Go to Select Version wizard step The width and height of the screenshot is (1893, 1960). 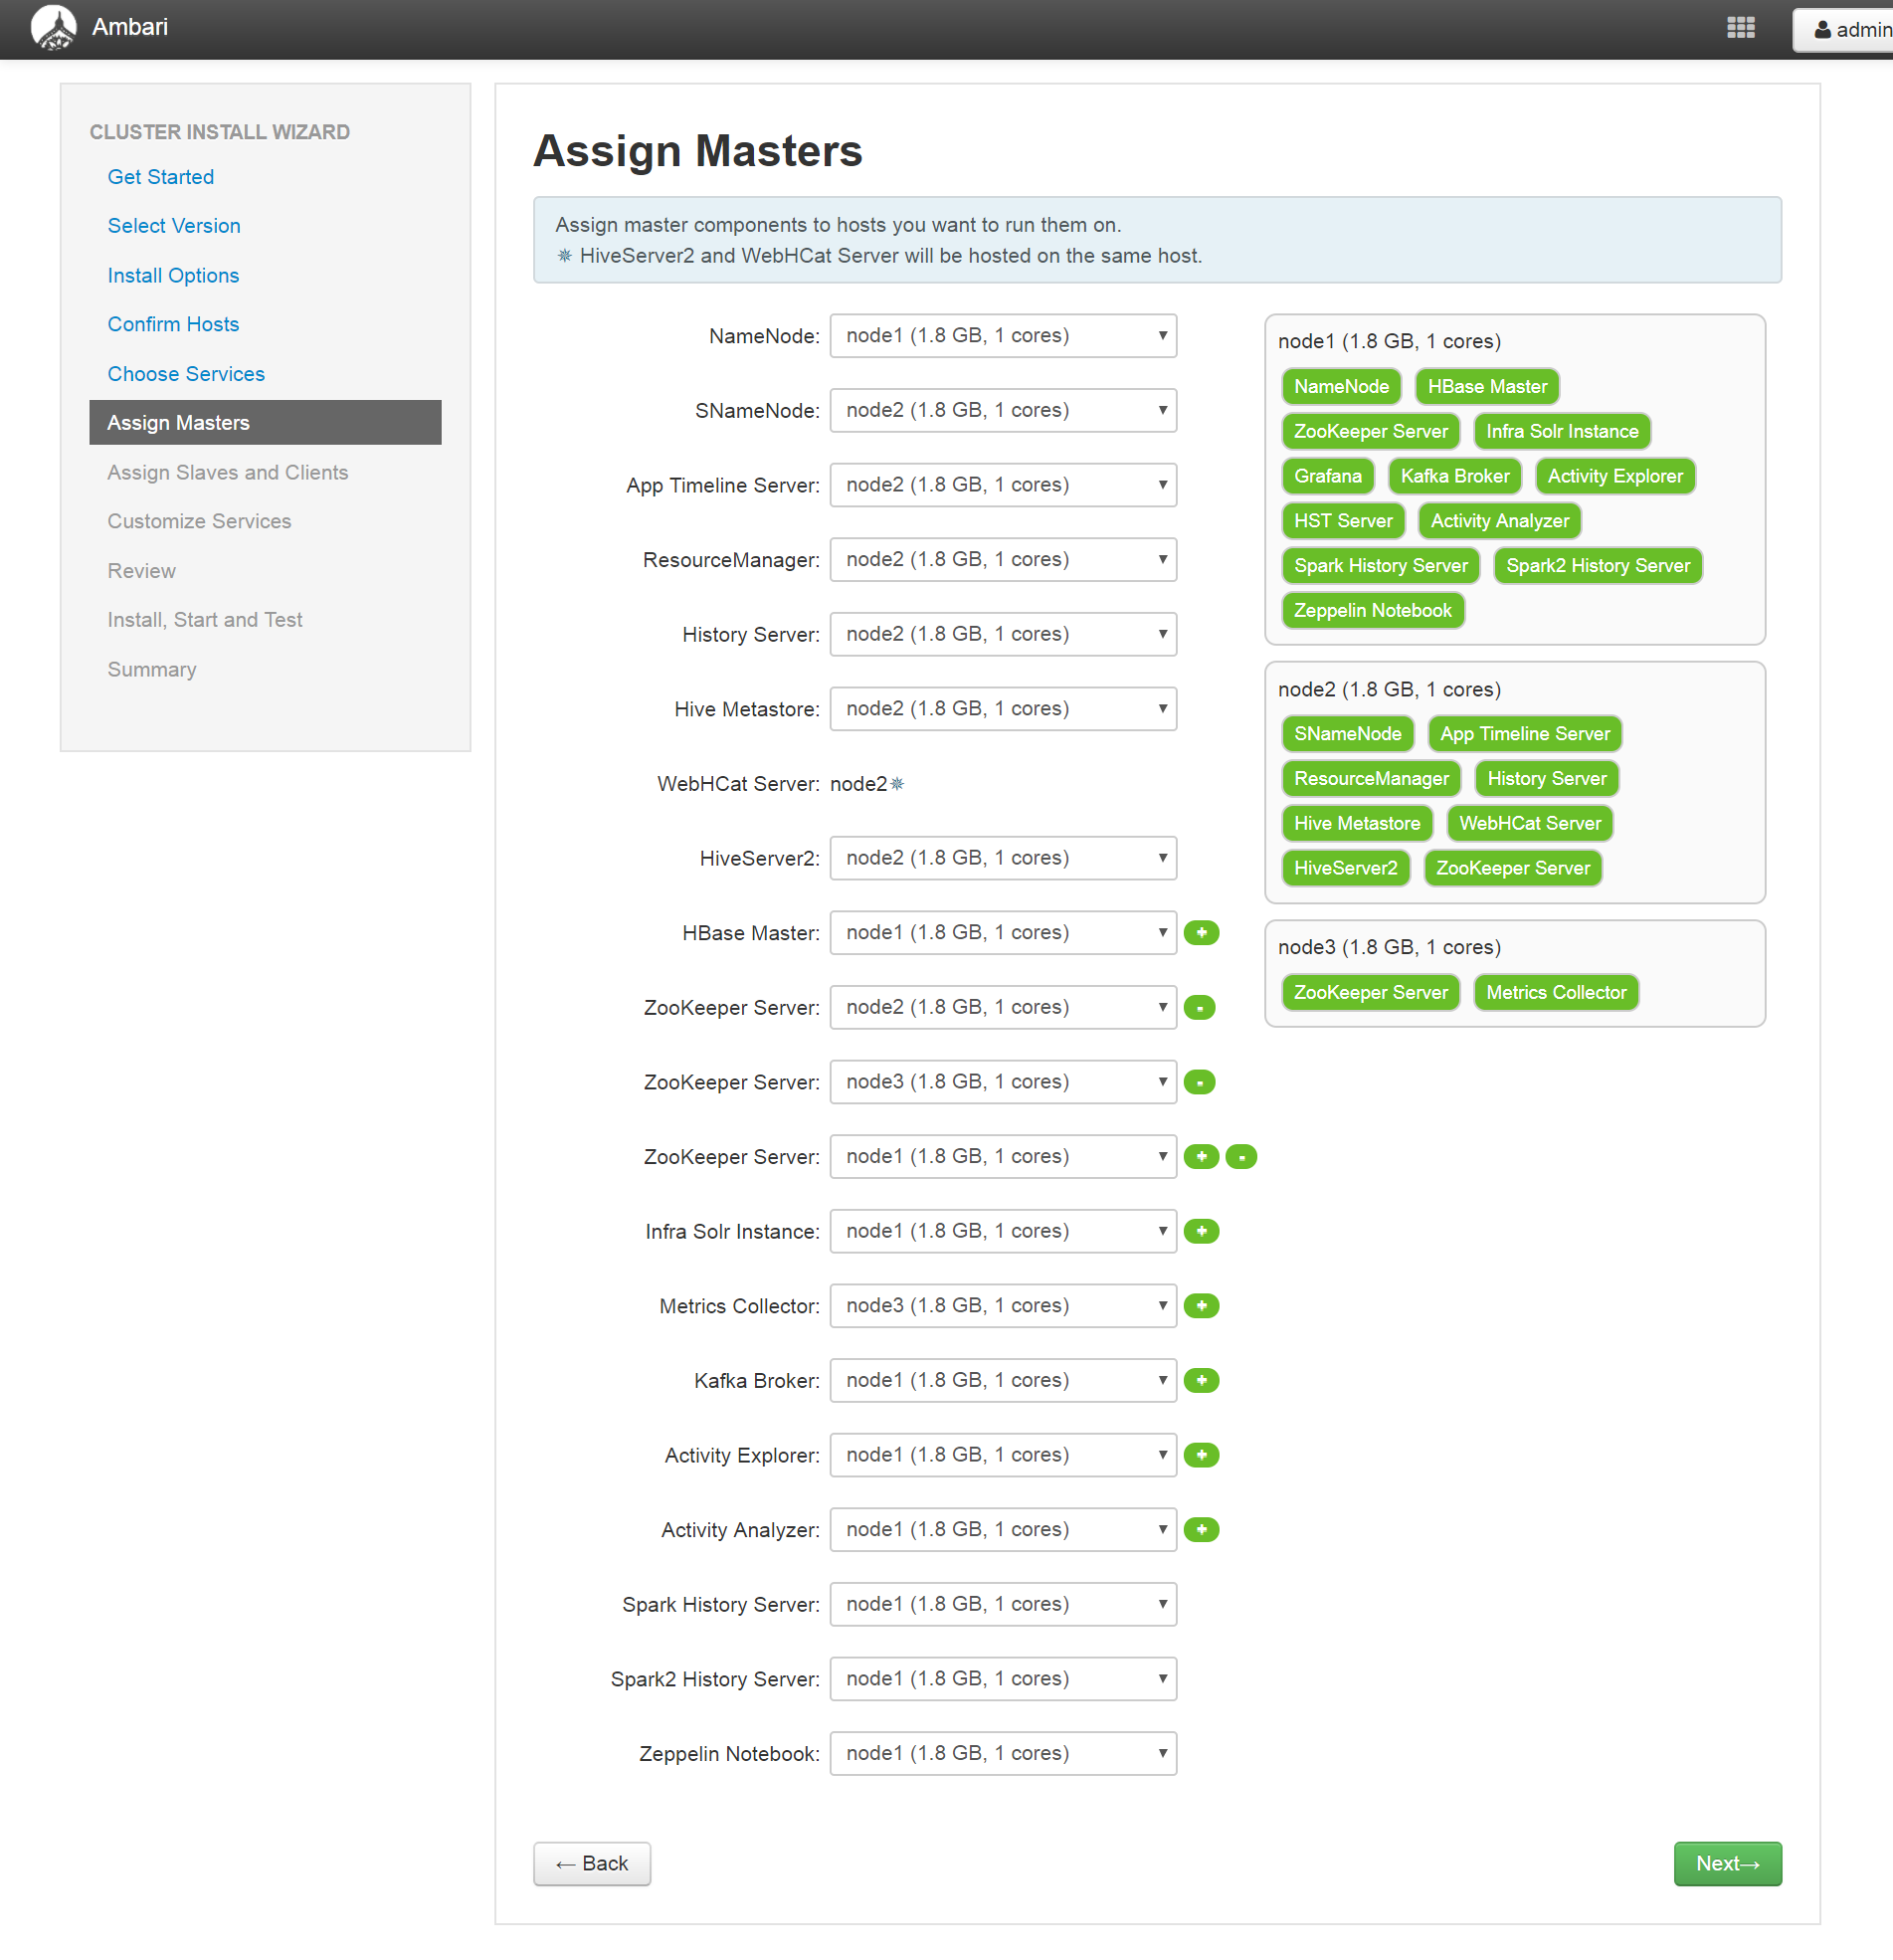click(x=174, y=226)
